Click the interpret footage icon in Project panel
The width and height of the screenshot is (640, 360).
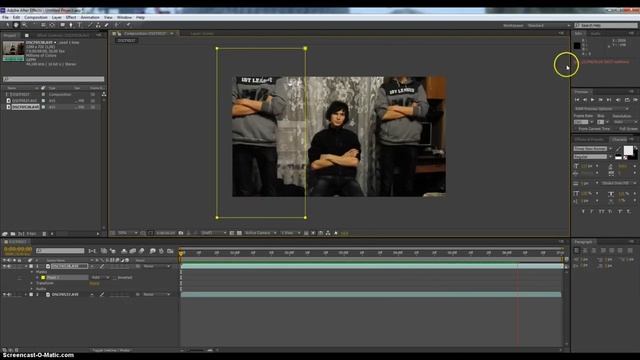[x=5, y=234]
